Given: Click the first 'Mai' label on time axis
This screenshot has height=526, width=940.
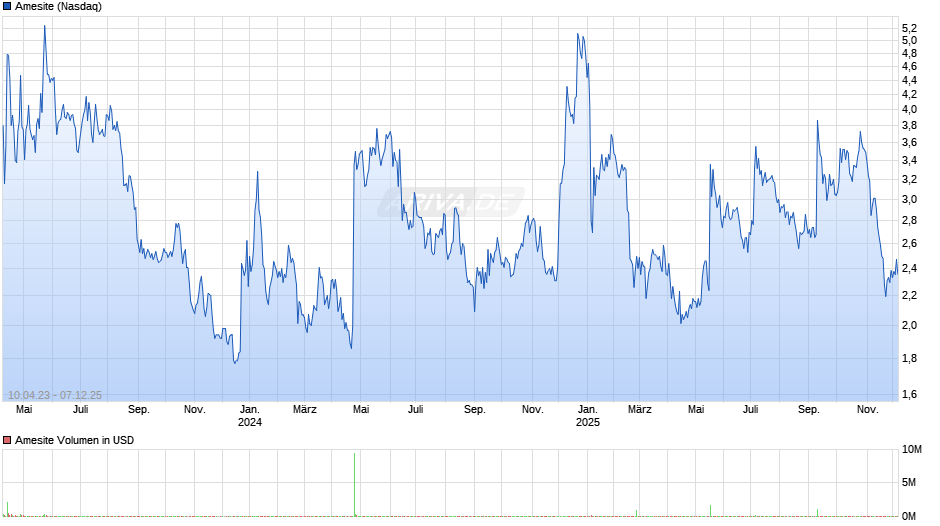Looking at the screenshot, I should tap(24, 410).
